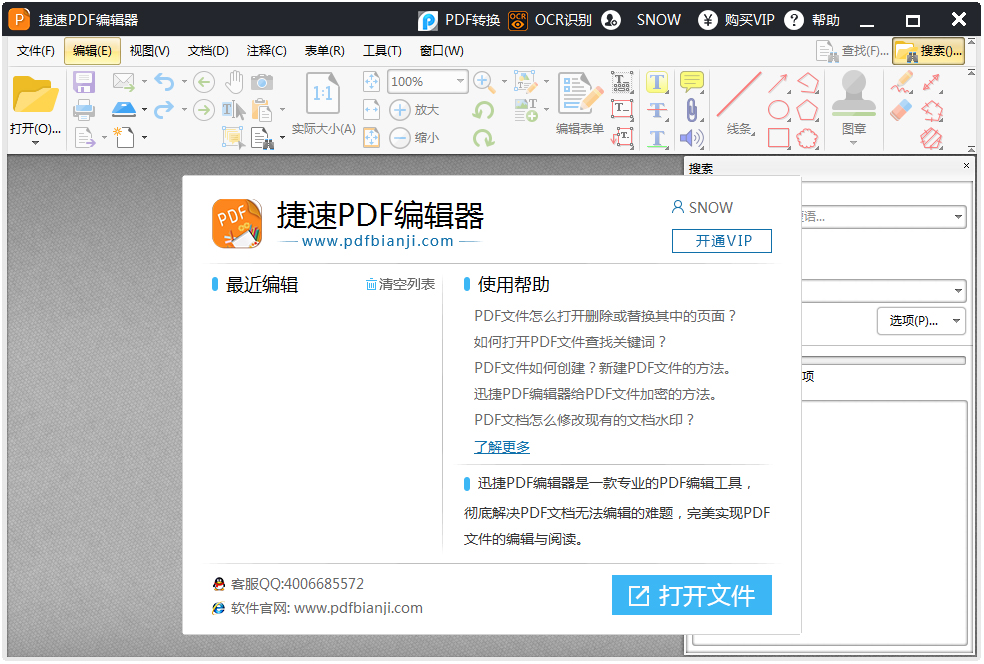Screen dimensions: 984x664
Task: Rotate the page clockwise
Action: pos(483,137)
